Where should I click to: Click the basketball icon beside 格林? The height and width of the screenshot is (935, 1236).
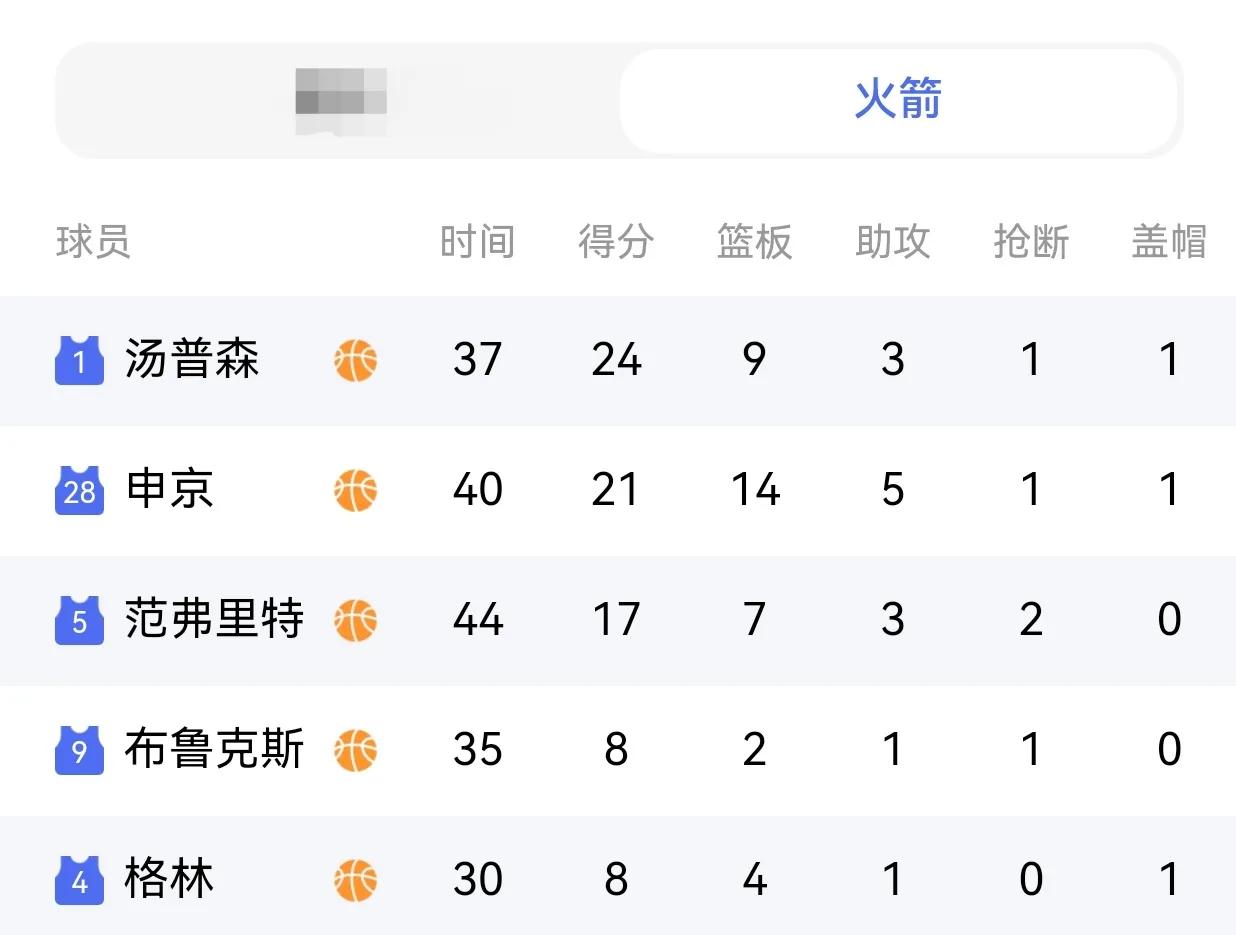click(x=356, y=880)
